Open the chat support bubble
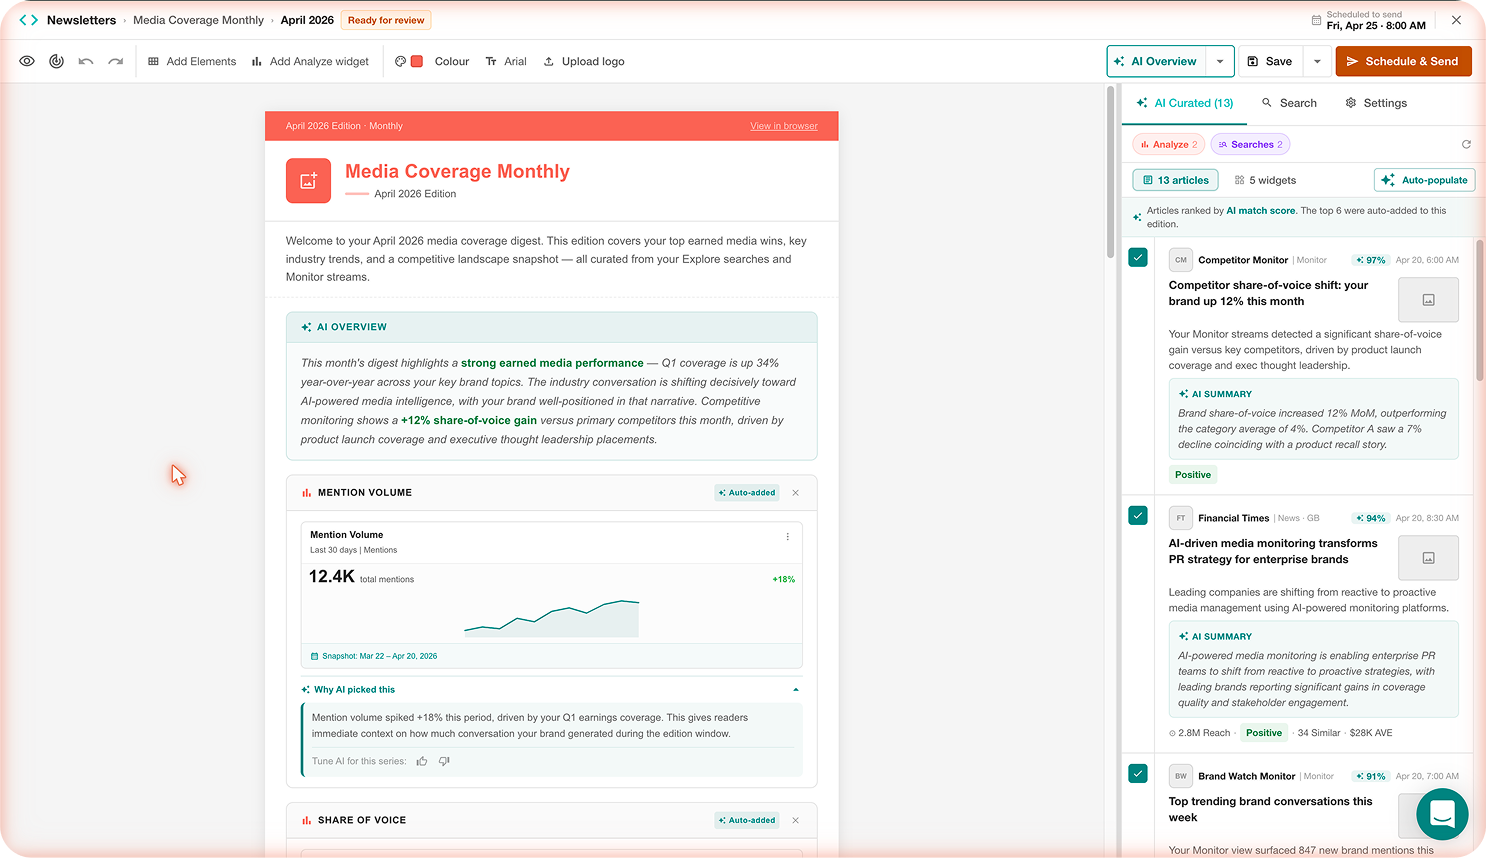Viewport: 1486px width, 858px height. tap(1442, 813)
